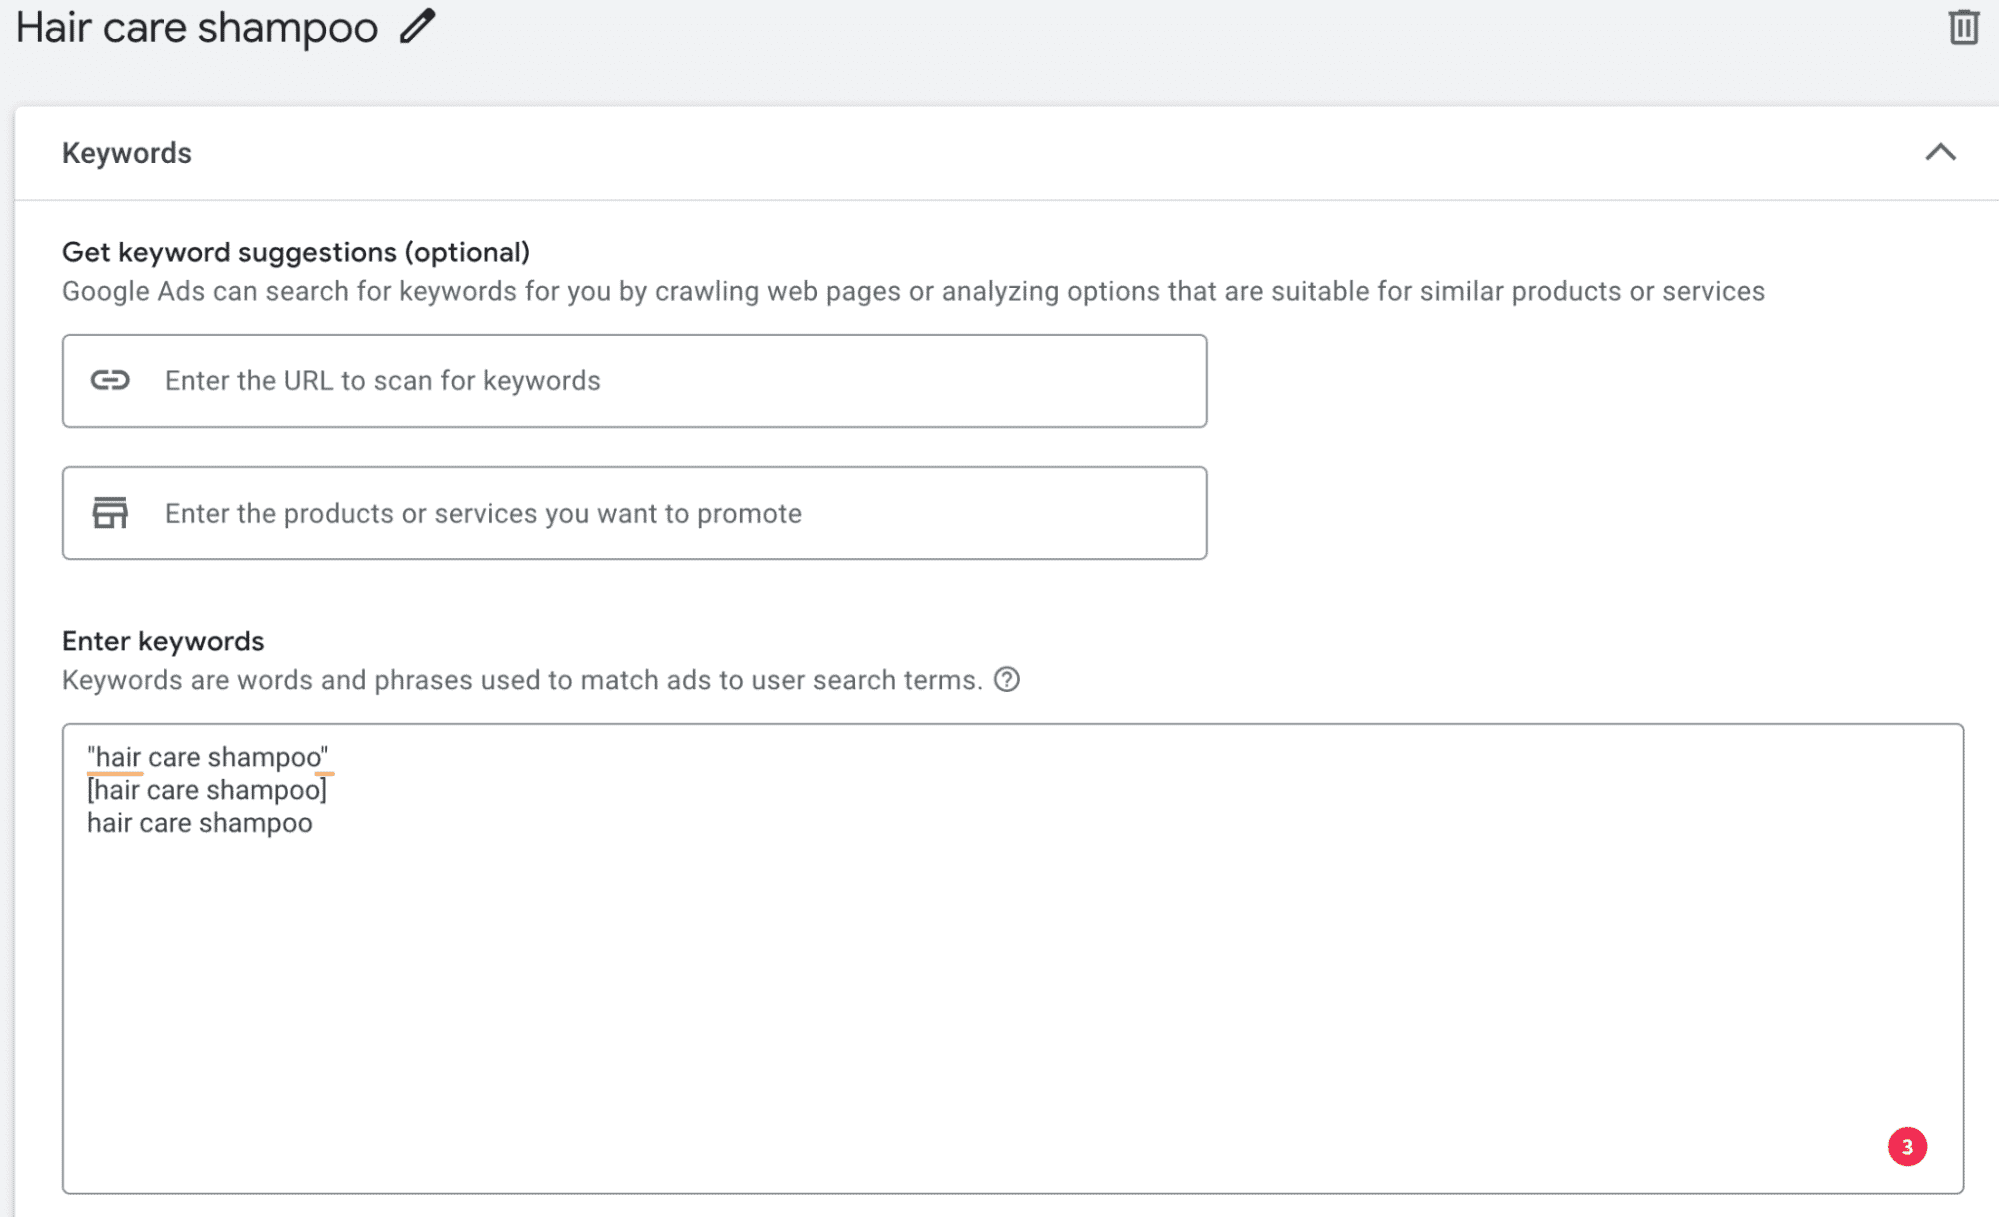The width and height of the screenshot is (1999, 1218).
Task: Click the trash bin in top right corner
Action: (x=1962, y=26)
